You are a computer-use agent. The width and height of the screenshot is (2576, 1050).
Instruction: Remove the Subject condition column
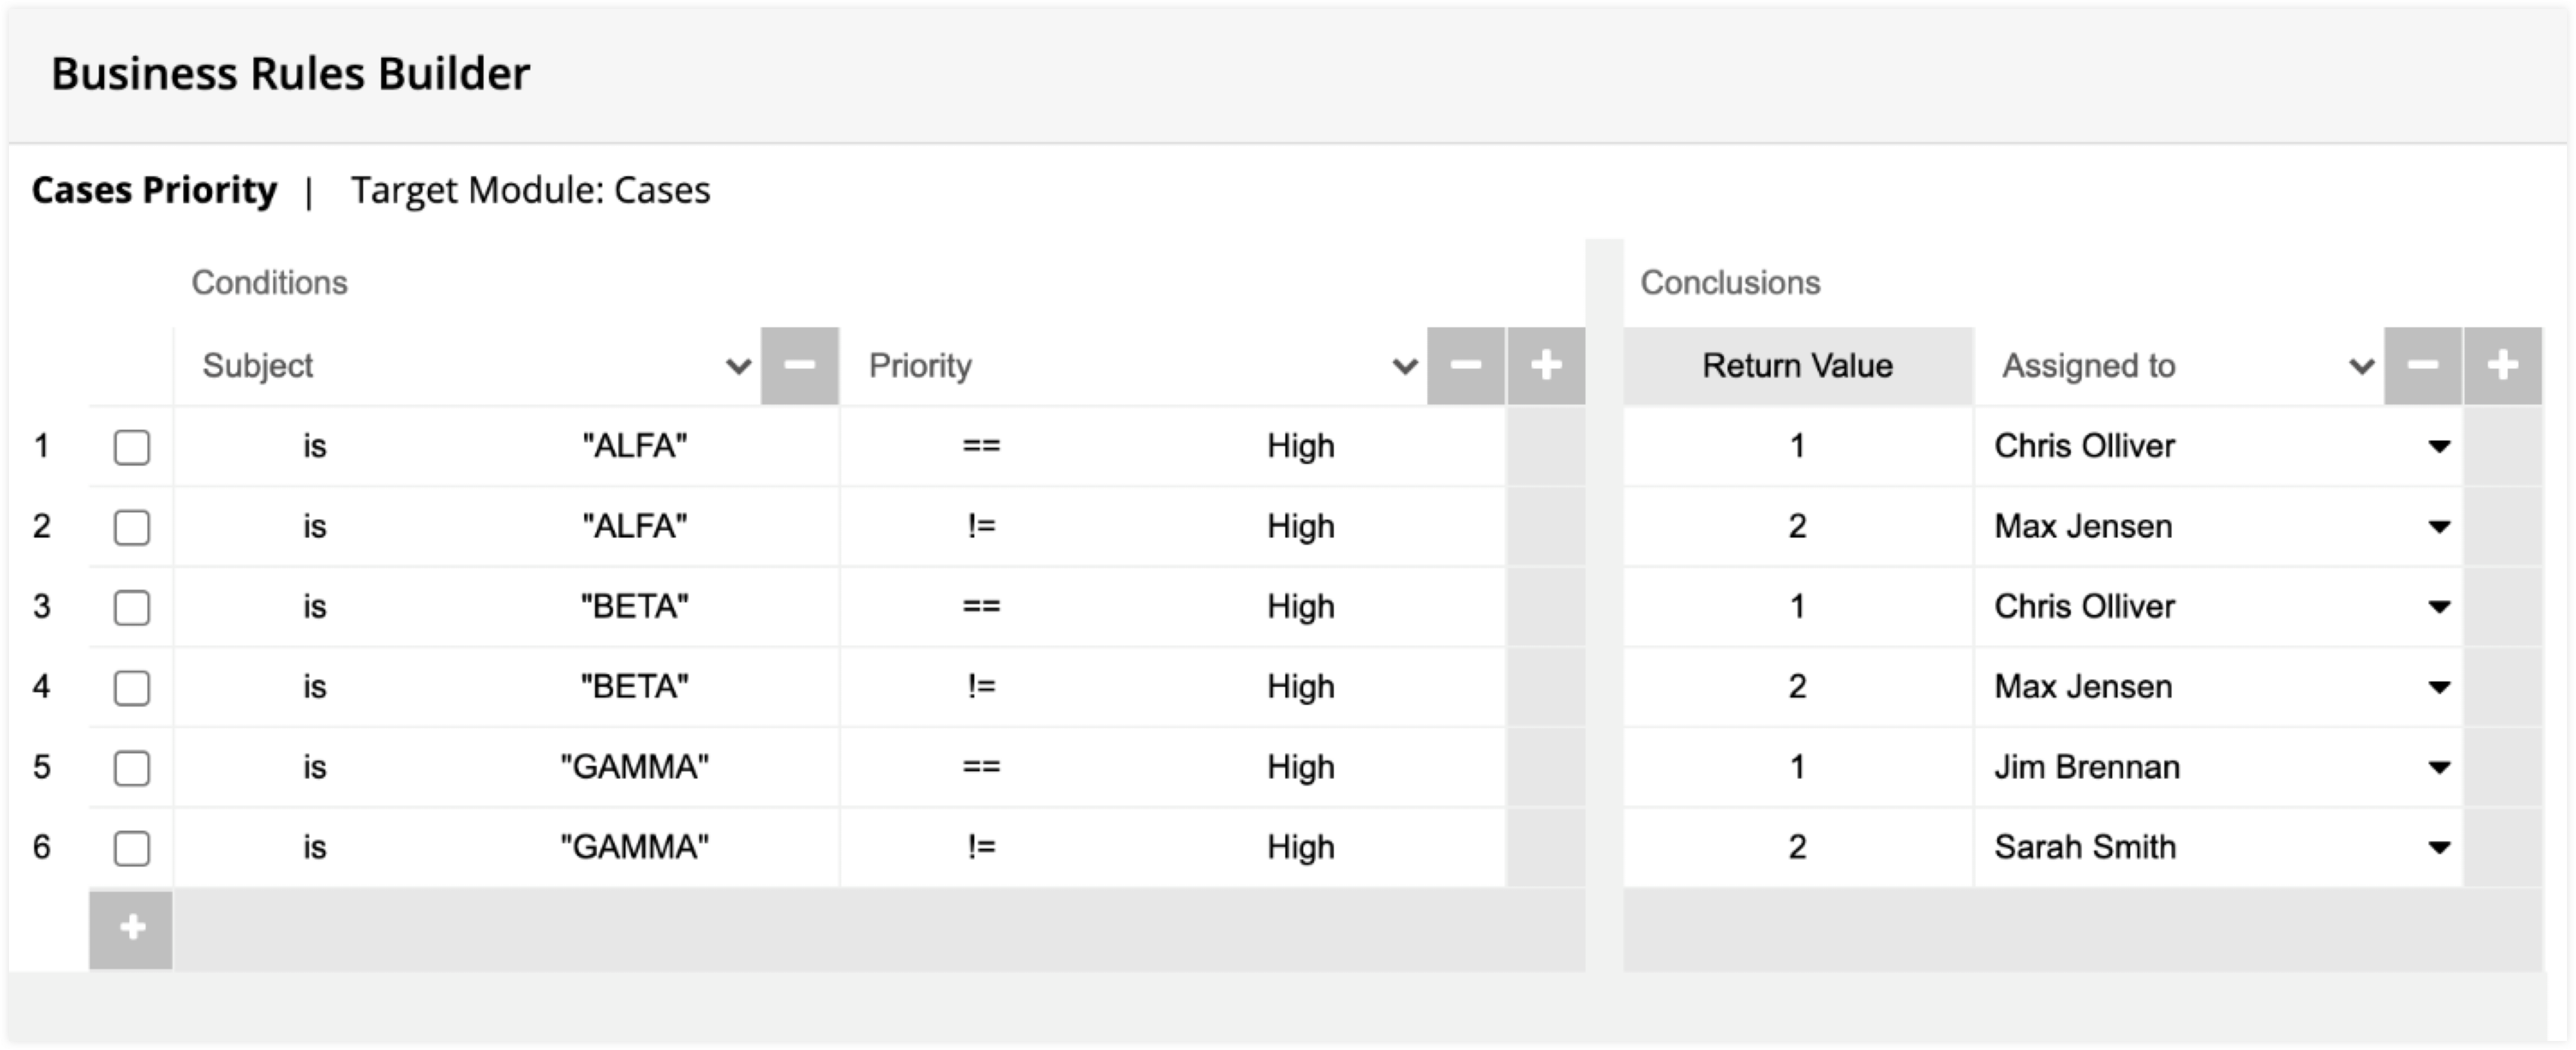(x=799, y=366)
